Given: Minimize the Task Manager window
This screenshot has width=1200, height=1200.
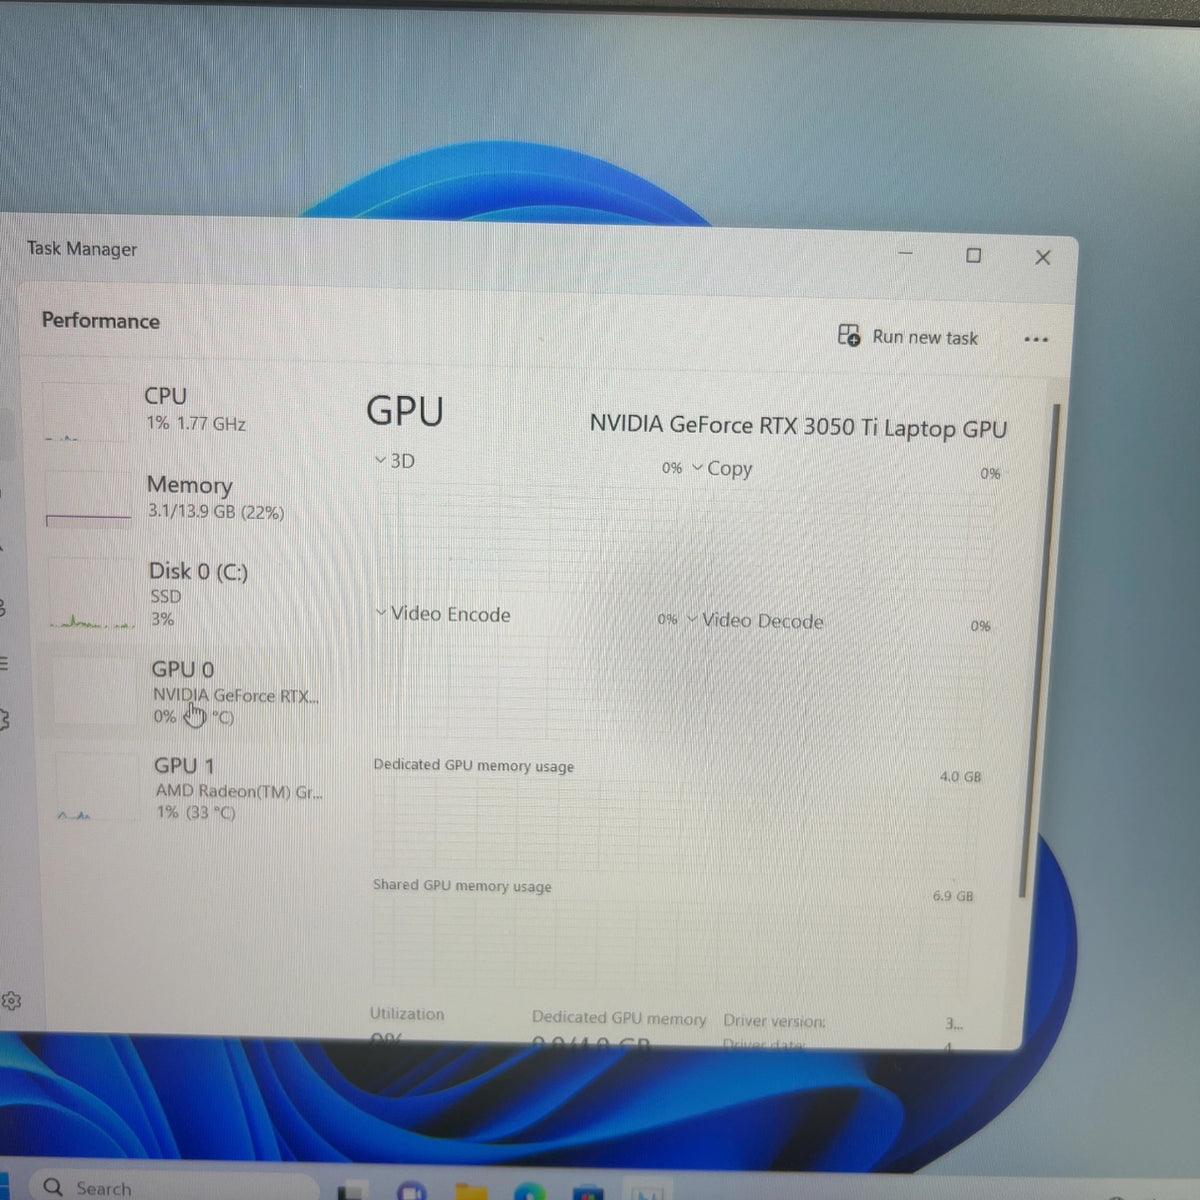Looking at the screenshot, I should click(905, 253).
